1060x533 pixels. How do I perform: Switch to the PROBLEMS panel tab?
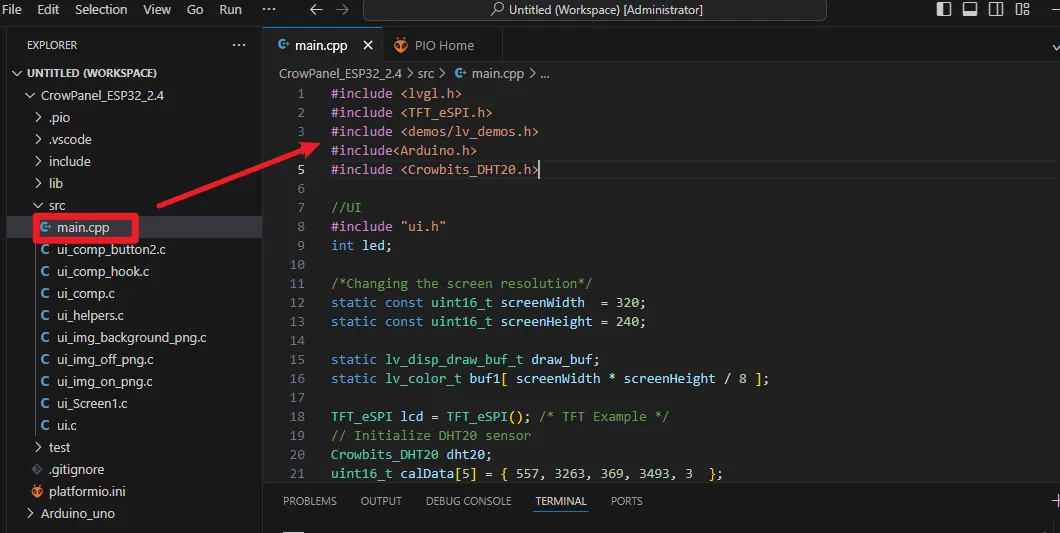[309, 501]
